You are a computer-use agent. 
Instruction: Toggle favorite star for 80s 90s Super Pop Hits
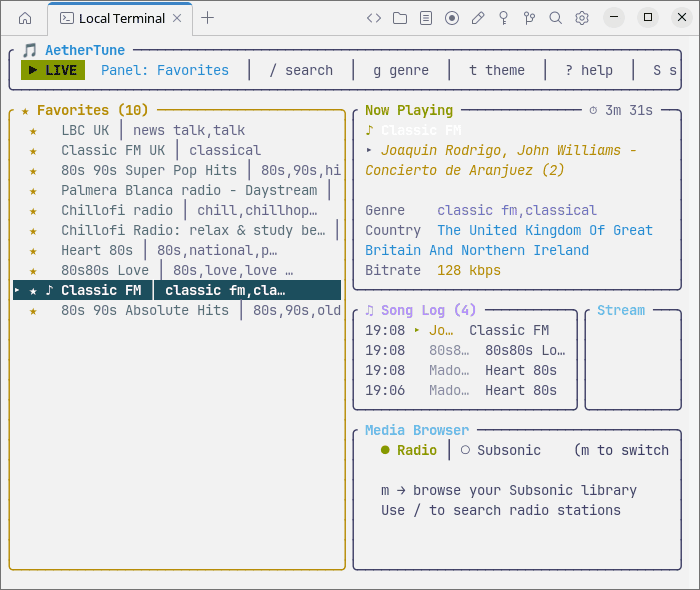point(33,171)
